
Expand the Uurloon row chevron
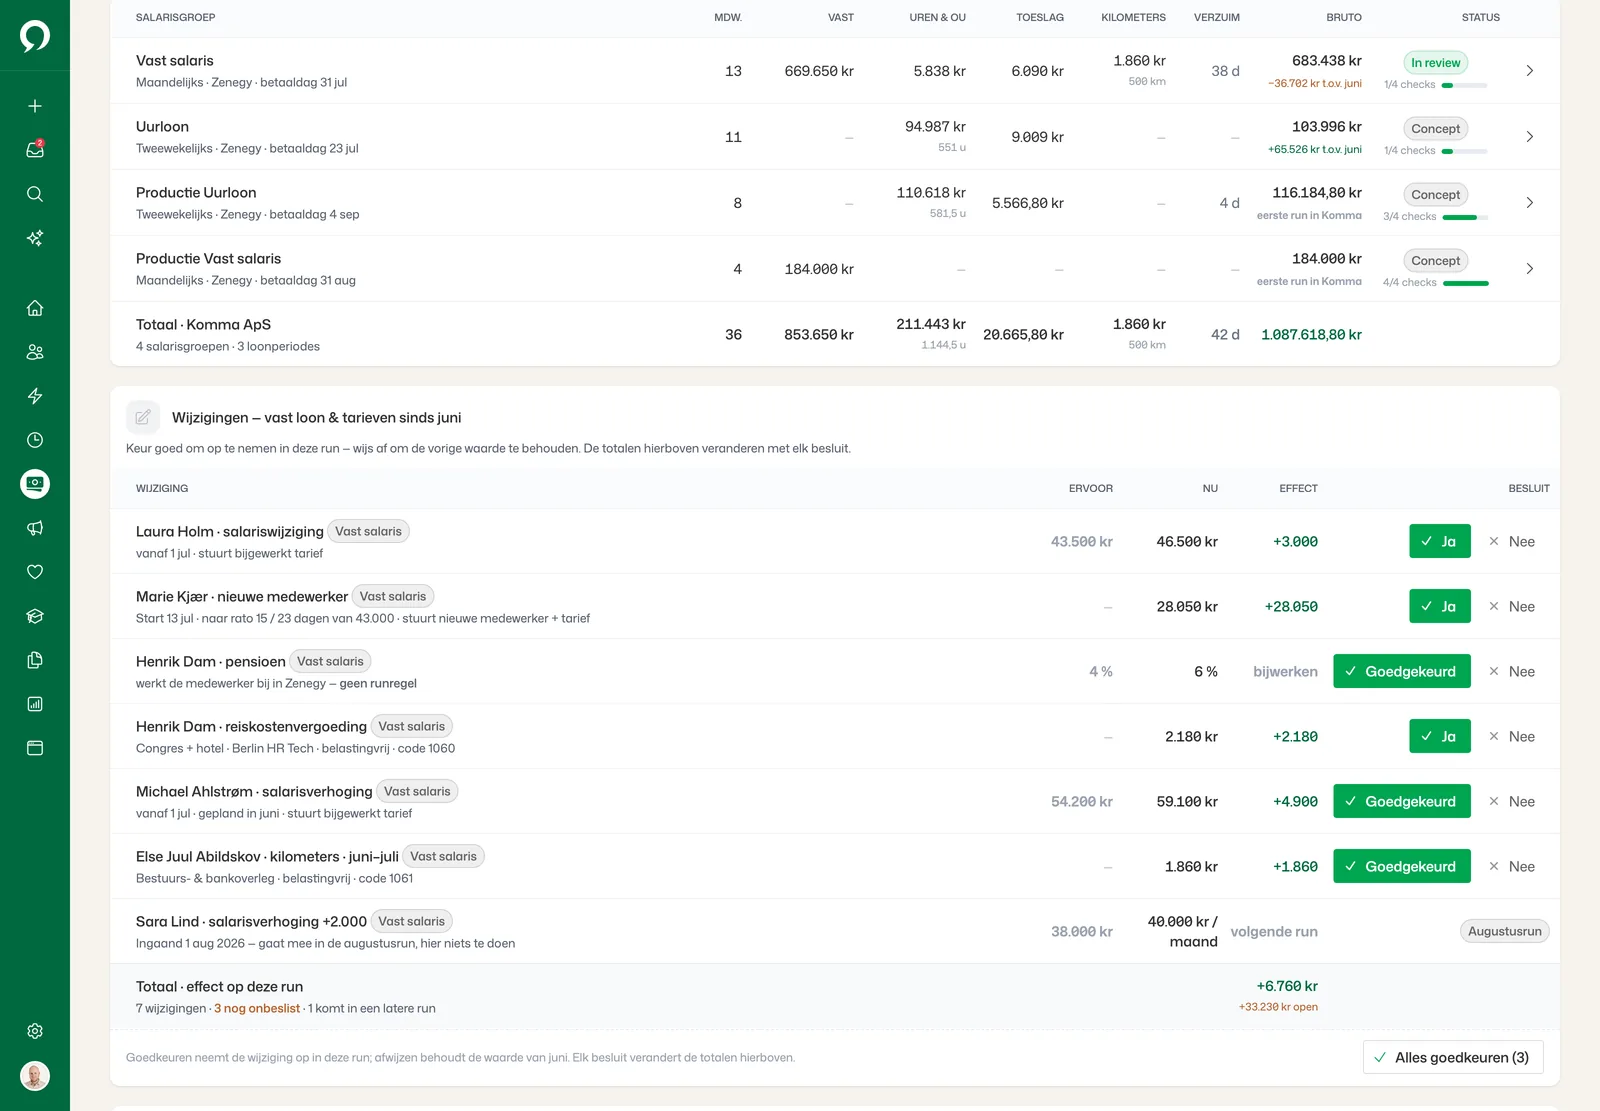click(1529, 137)
